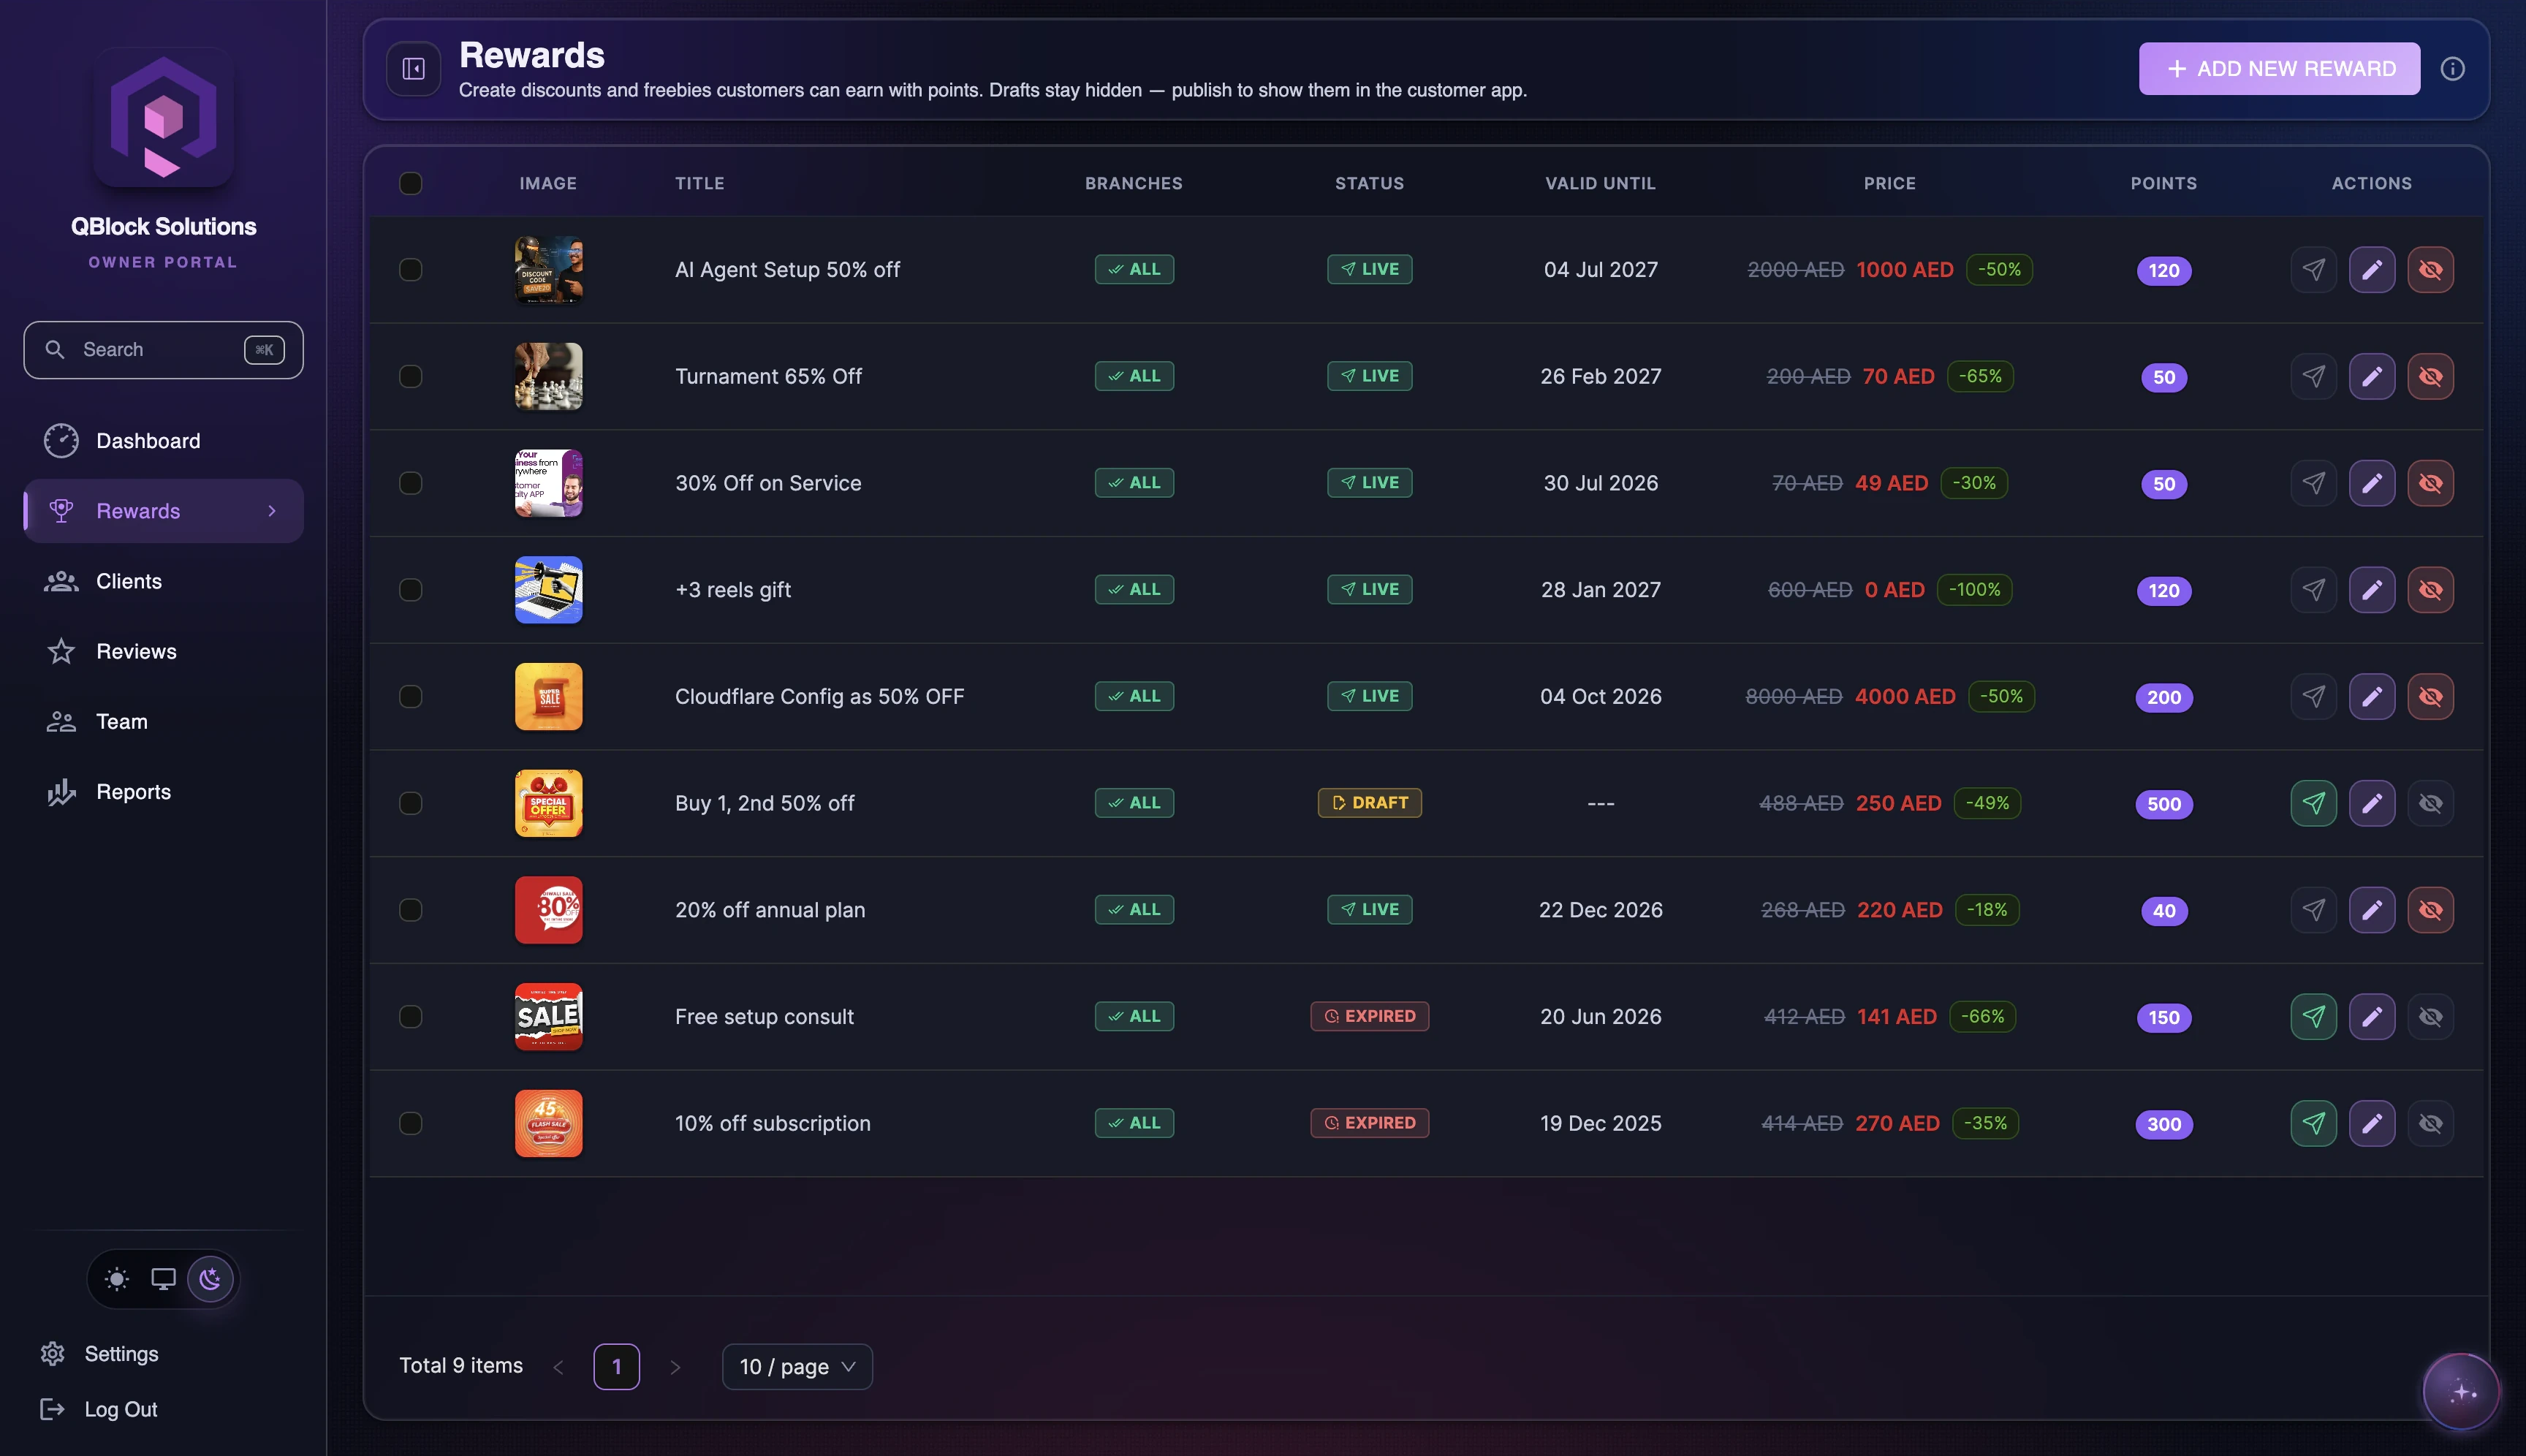The width and height of the screenshot is (2526, 1456).
Task: Click the Points column header
Action: click(x=2164, y=183)
